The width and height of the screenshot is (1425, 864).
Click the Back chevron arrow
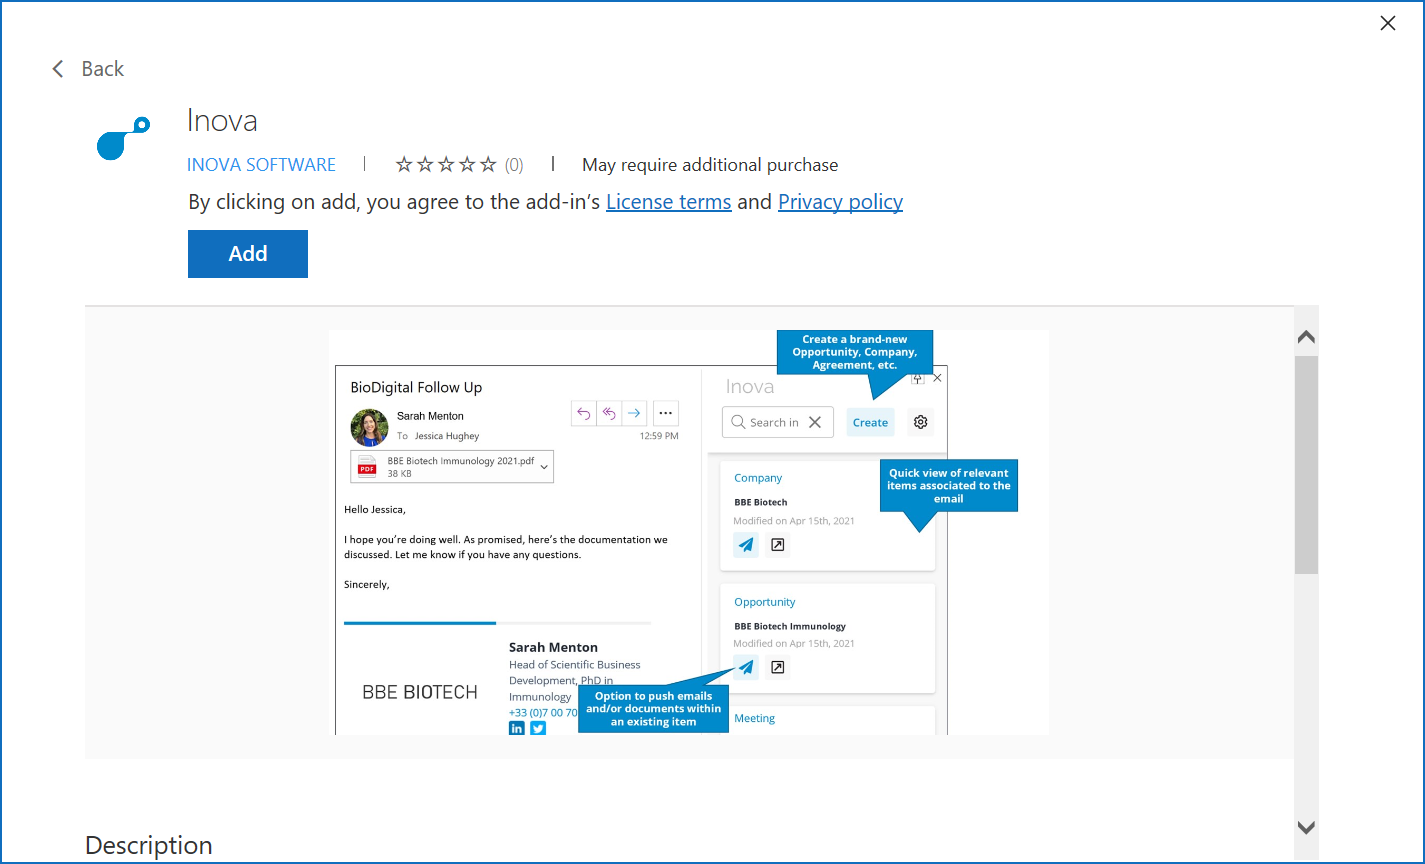(58, 69)
